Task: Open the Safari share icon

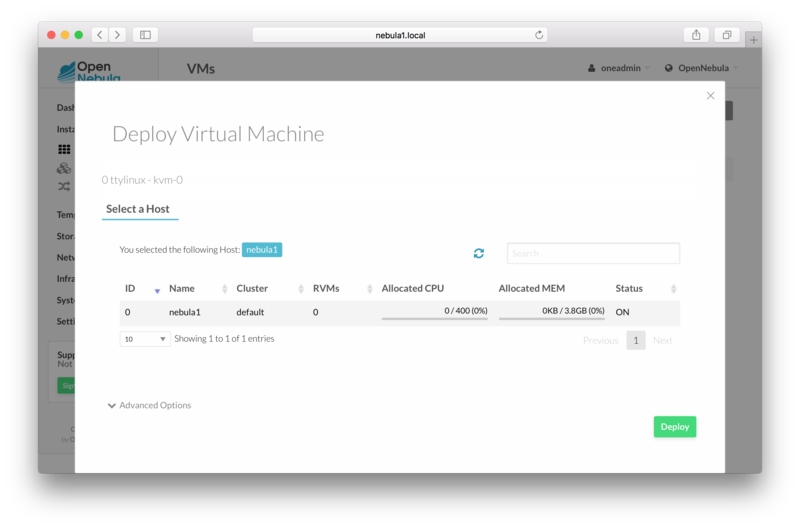Action: tap(696, 35)
